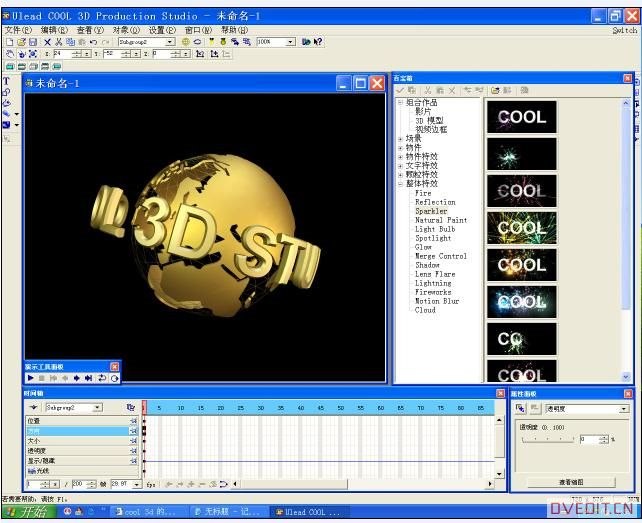
Task: Open the 对象 menu
Action: 126,30
